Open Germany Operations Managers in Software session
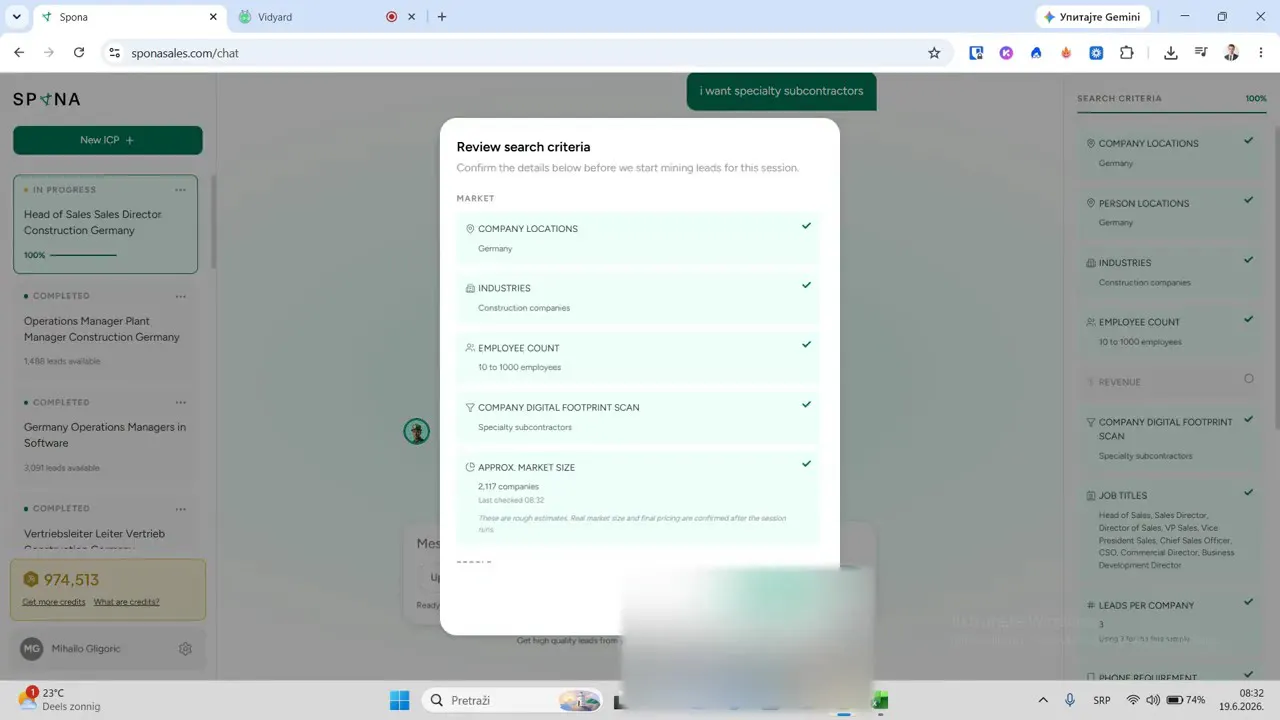The width and height of the screenshot is (1280, 720). tap(105, 435)
